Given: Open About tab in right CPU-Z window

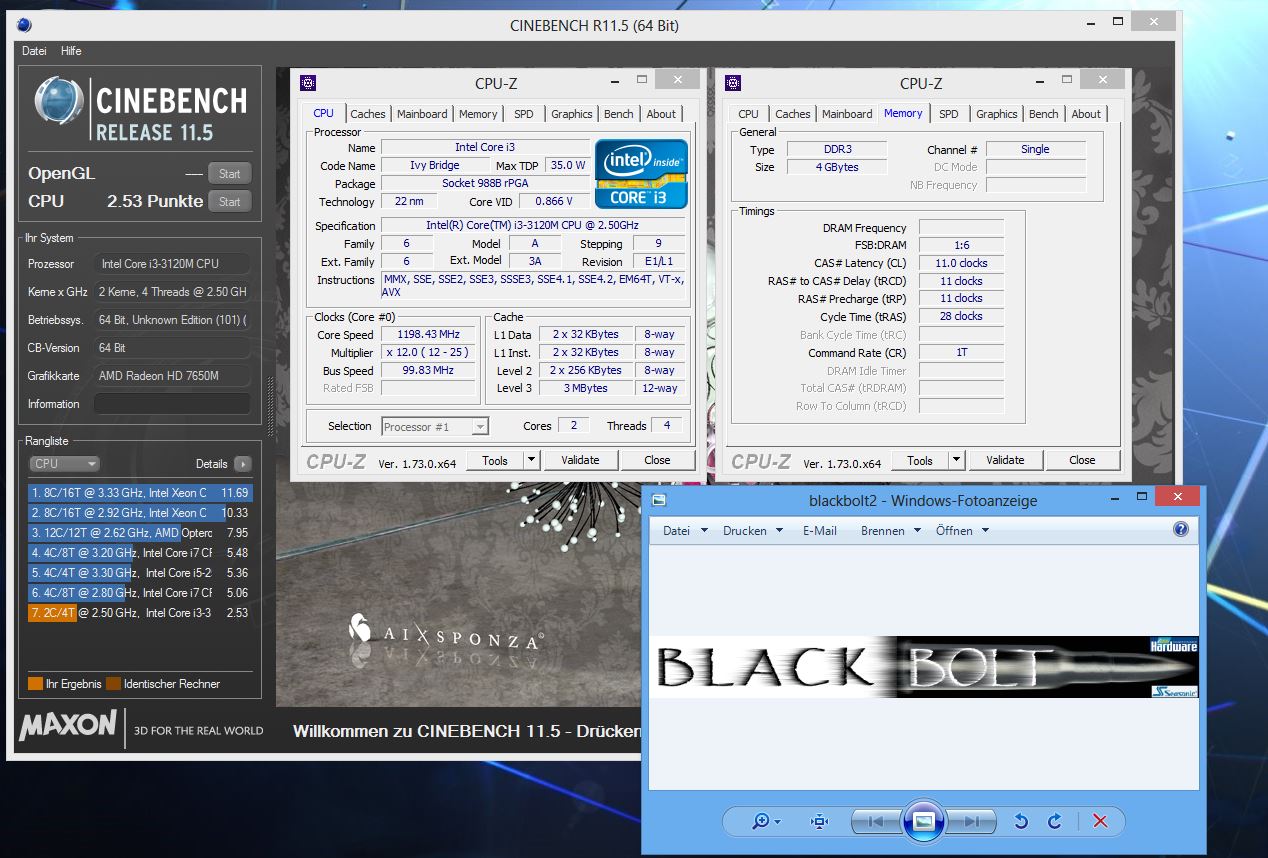Looking at the screenshot, I should coord(1086,114).
